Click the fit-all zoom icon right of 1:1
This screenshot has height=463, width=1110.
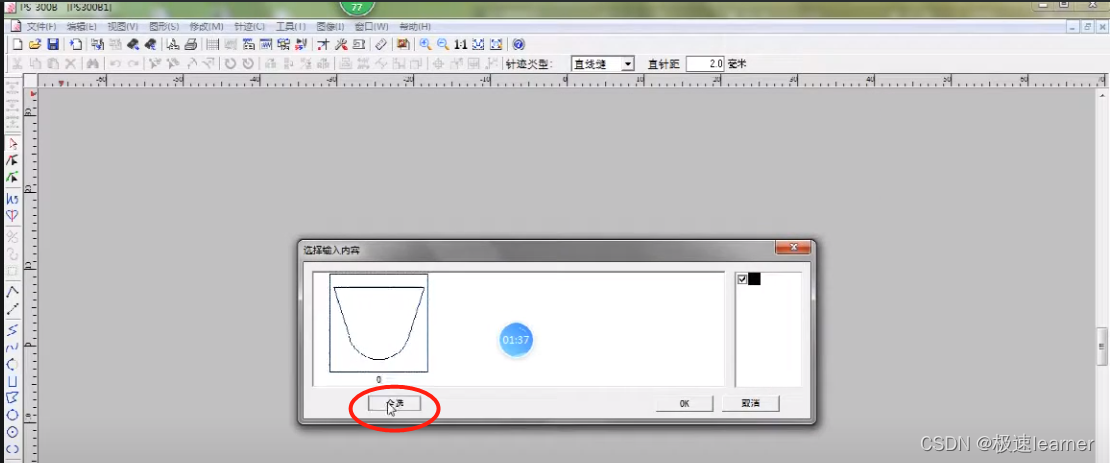[479, 44]
